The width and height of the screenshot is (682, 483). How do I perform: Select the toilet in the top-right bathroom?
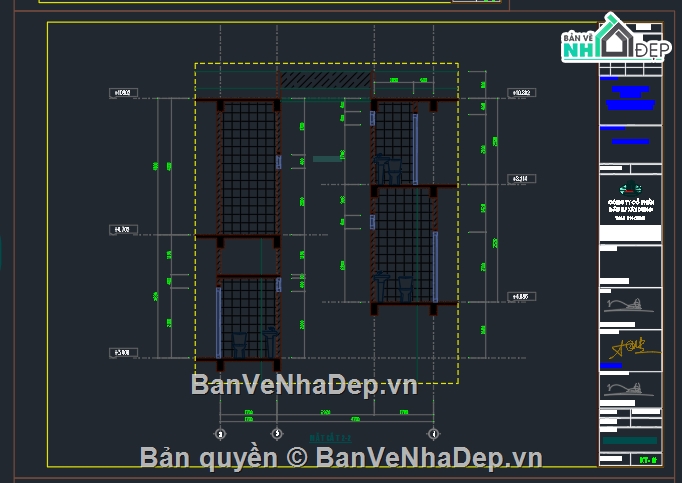point(394,172)
